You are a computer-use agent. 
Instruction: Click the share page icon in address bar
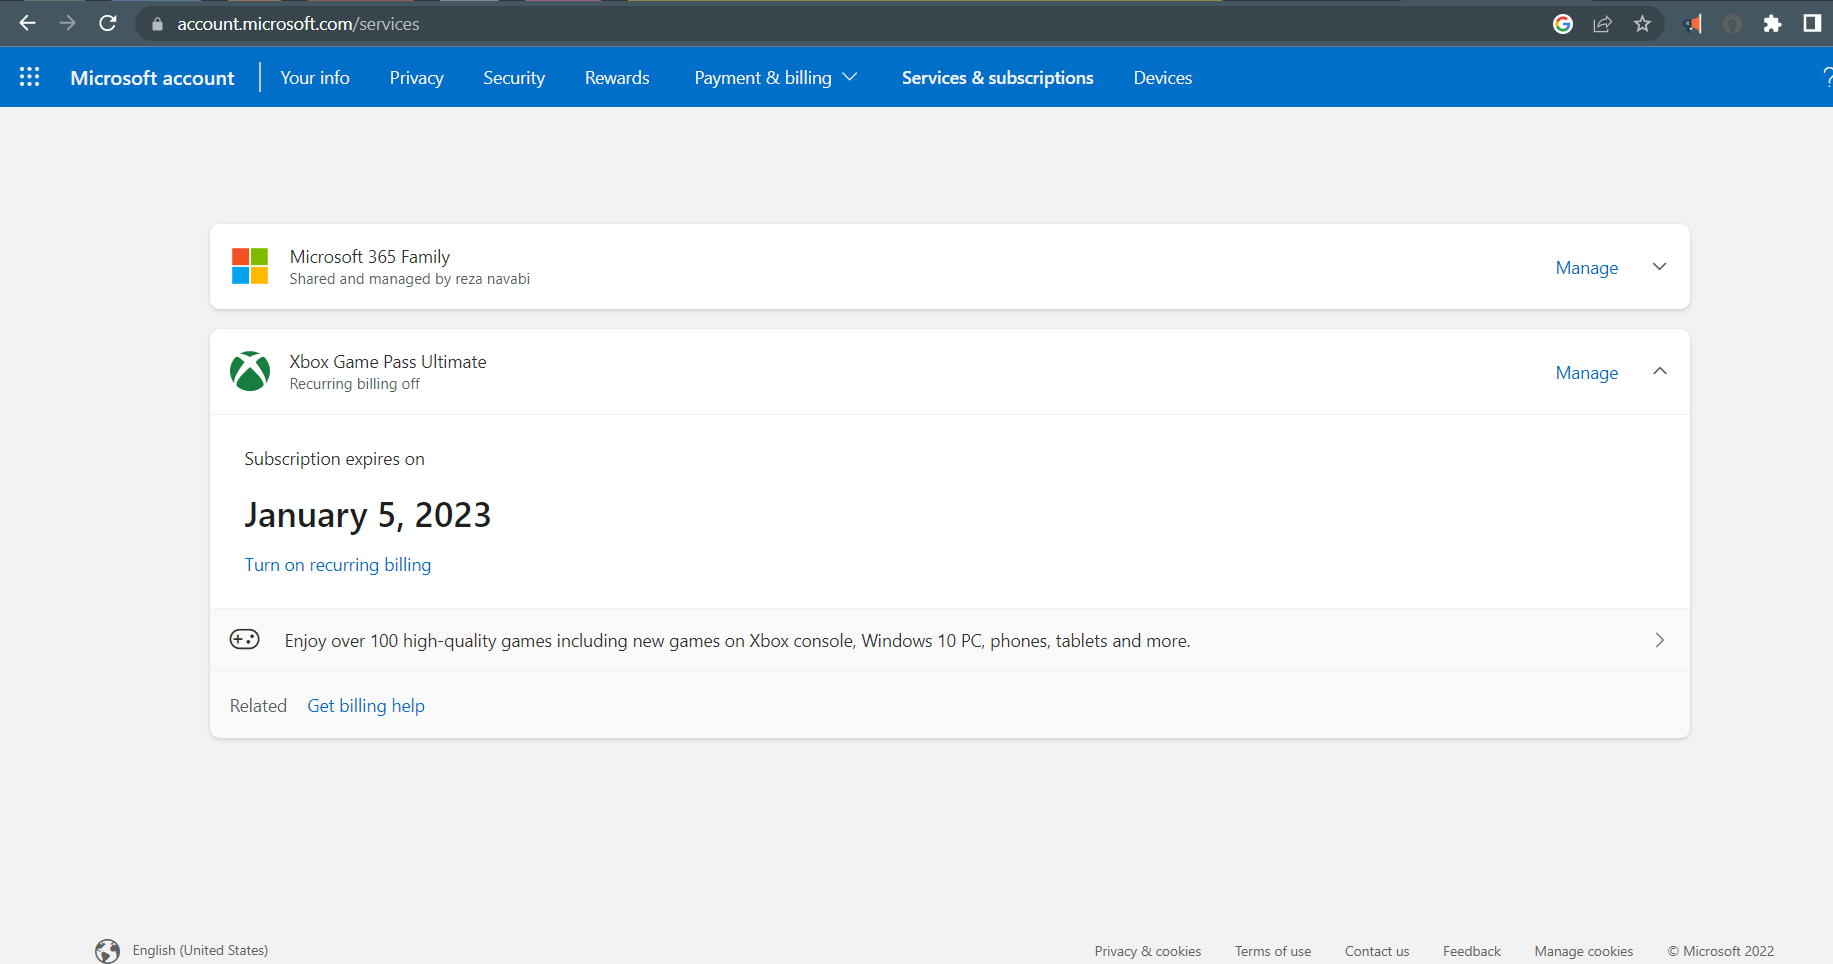1602,24
